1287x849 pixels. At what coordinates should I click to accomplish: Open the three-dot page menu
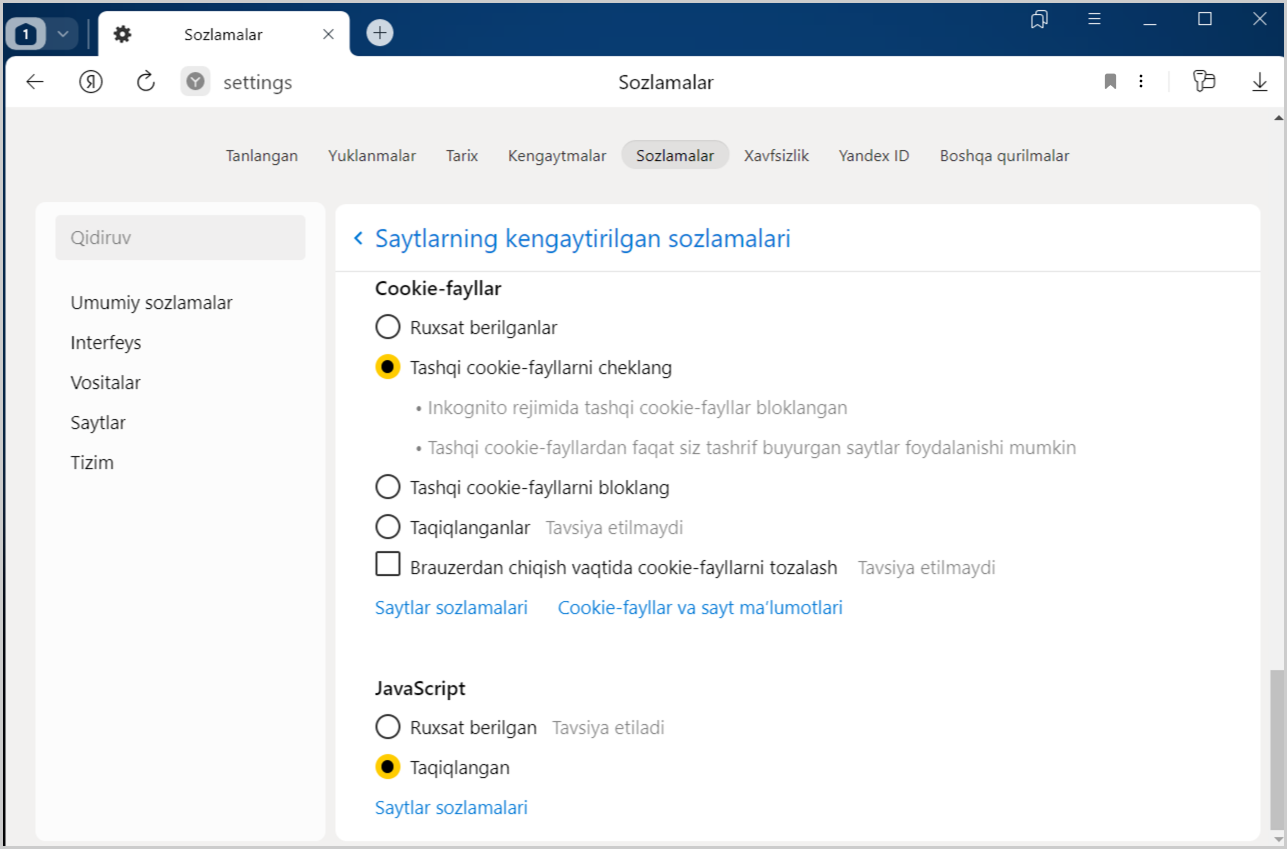tap(1141, 82)
